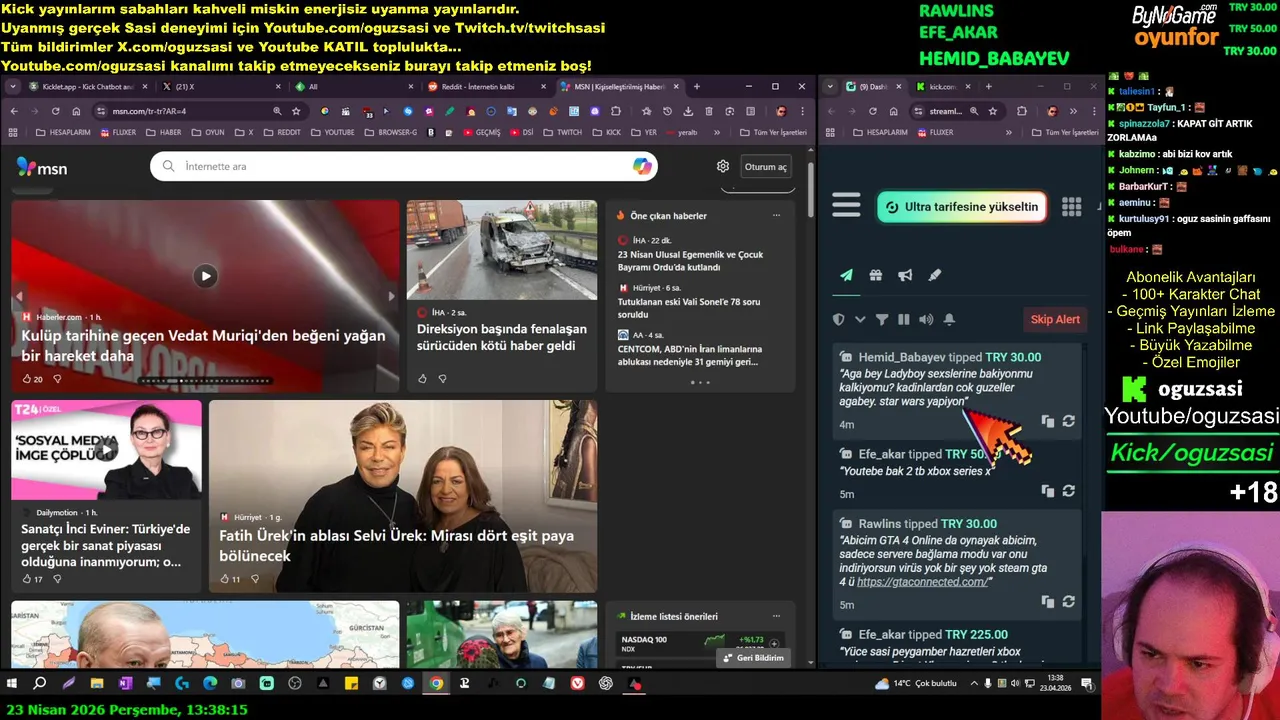
Task: Click the Geri Bildirim feedback button
Action: pyautogui.click(x=753, y=658)
